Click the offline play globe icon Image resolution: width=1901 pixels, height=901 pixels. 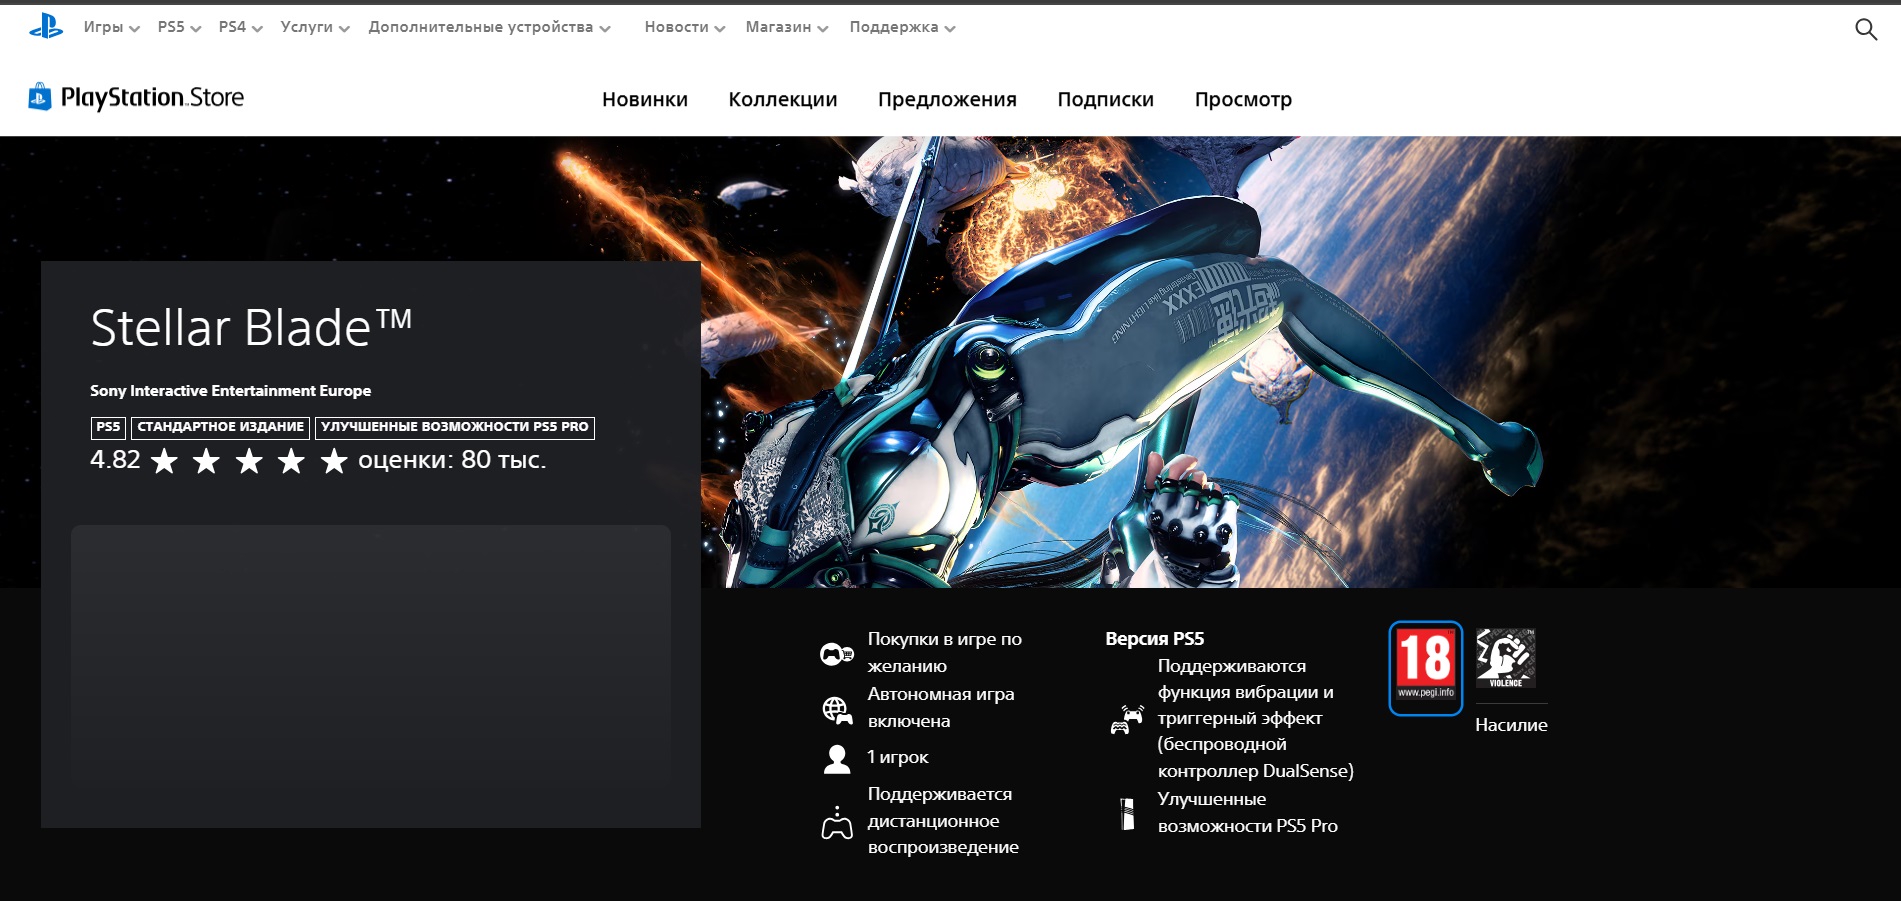837,710
